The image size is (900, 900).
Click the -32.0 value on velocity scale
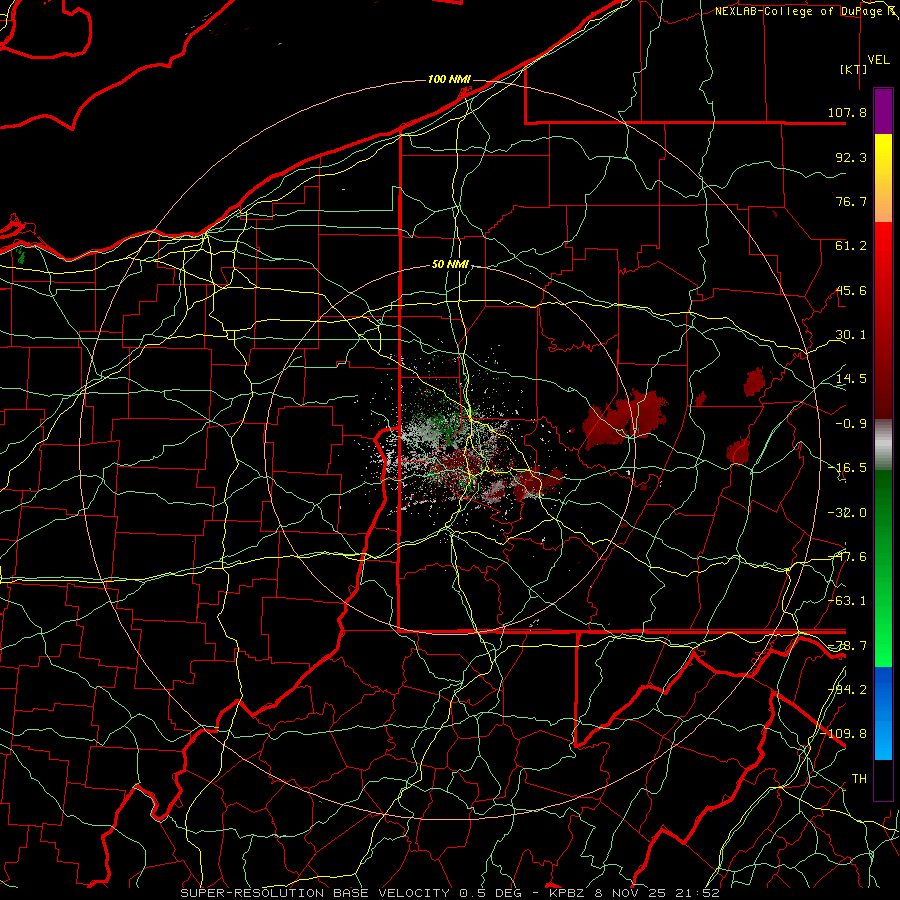(x=847, y=513)
